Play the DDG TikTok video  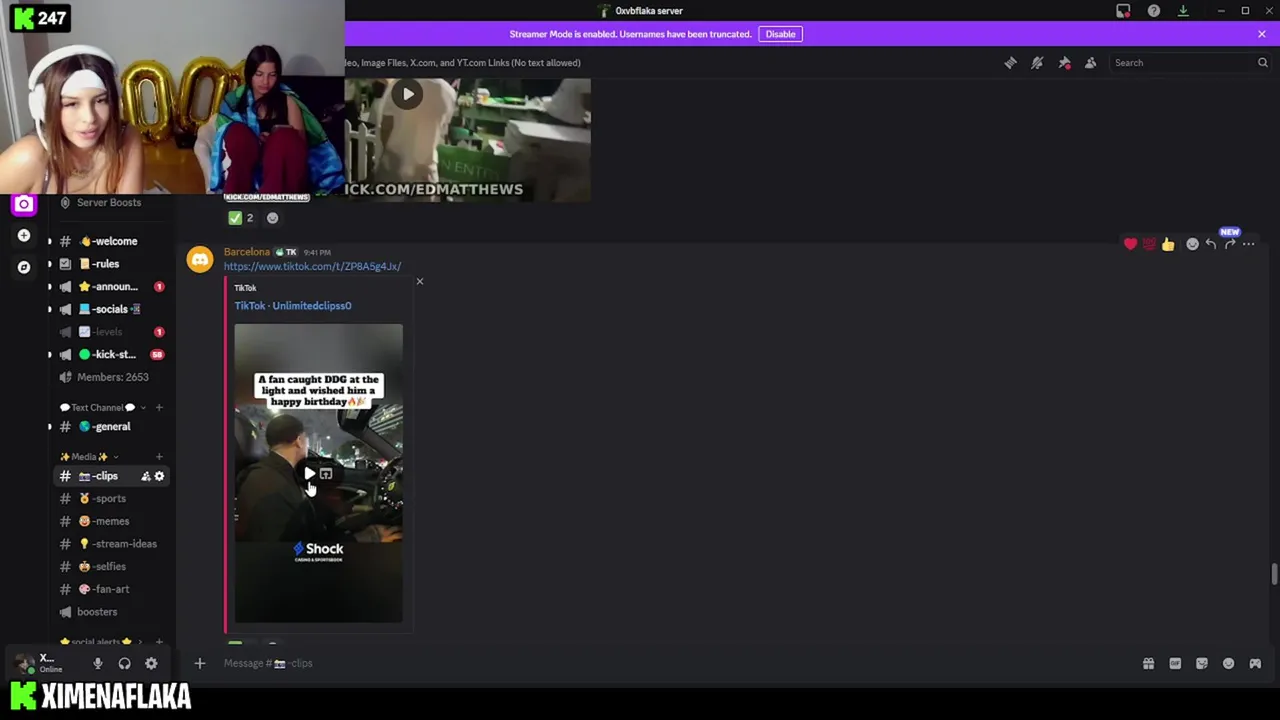coord(309,473)
